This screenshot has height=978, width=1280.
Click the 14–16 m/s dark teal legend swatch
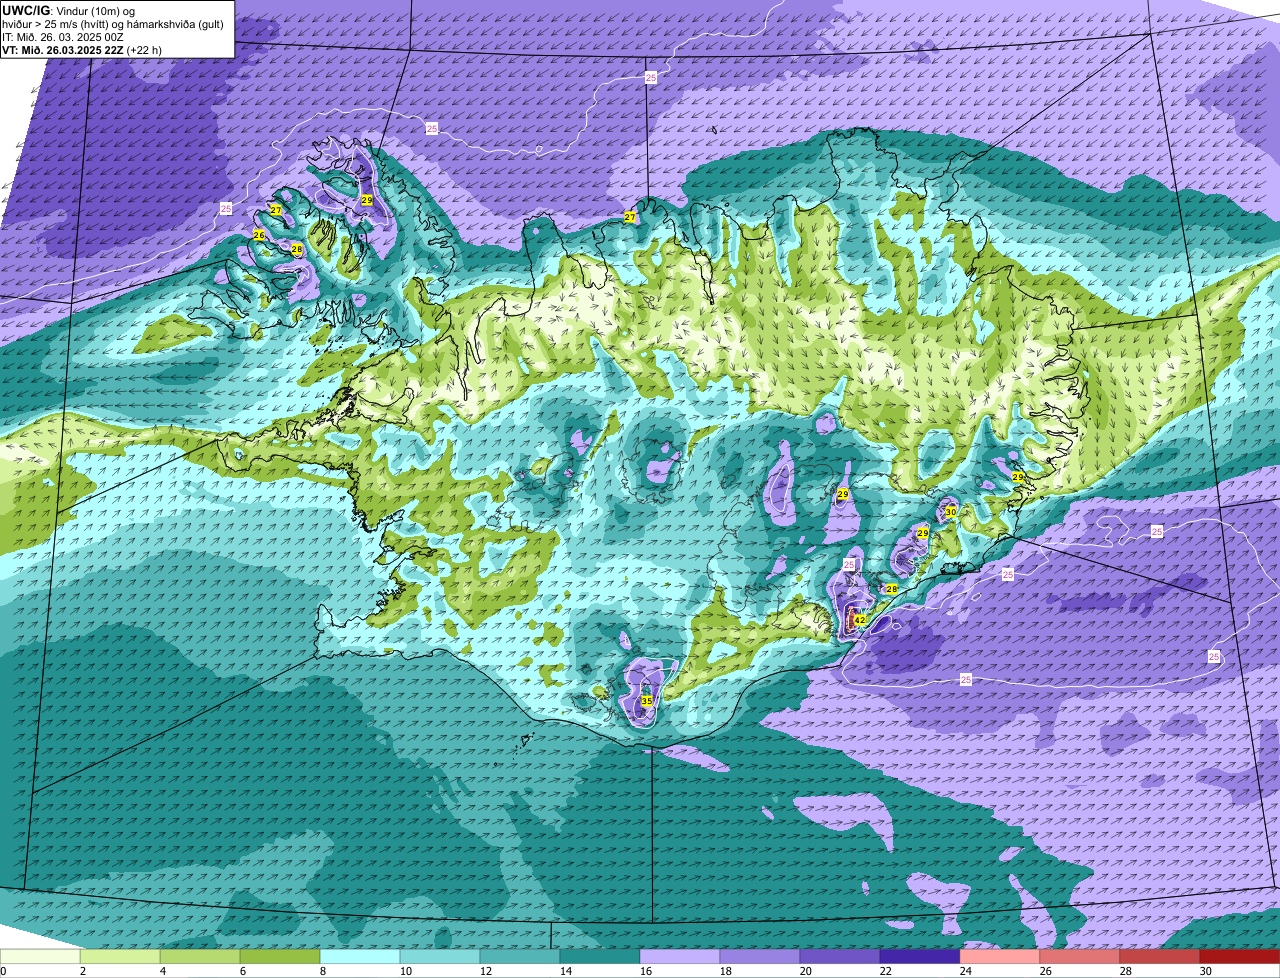[600, 956]
